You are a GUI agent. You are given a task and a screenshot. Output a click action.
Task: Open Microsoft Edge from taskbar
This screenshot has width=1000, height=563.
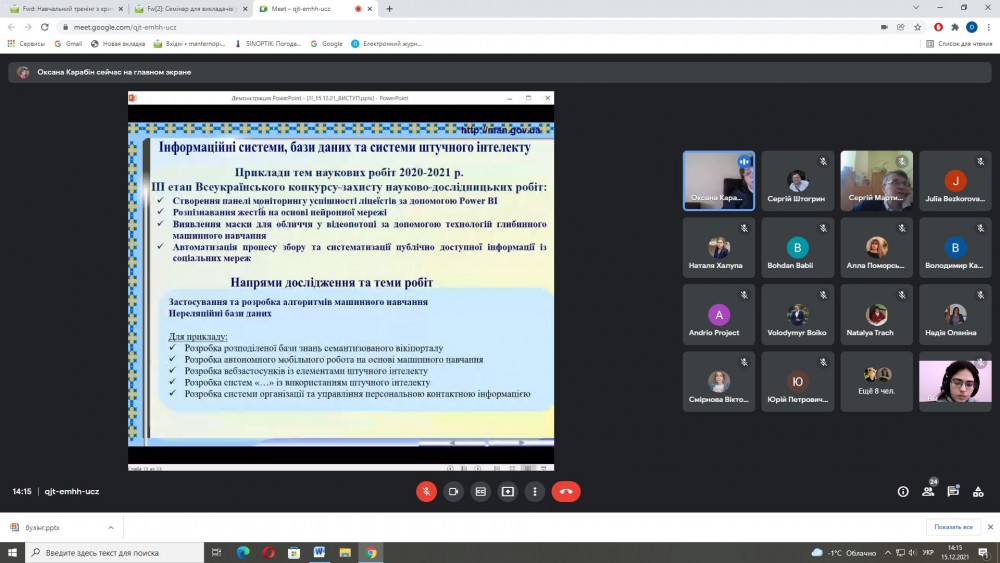(243, 553)
